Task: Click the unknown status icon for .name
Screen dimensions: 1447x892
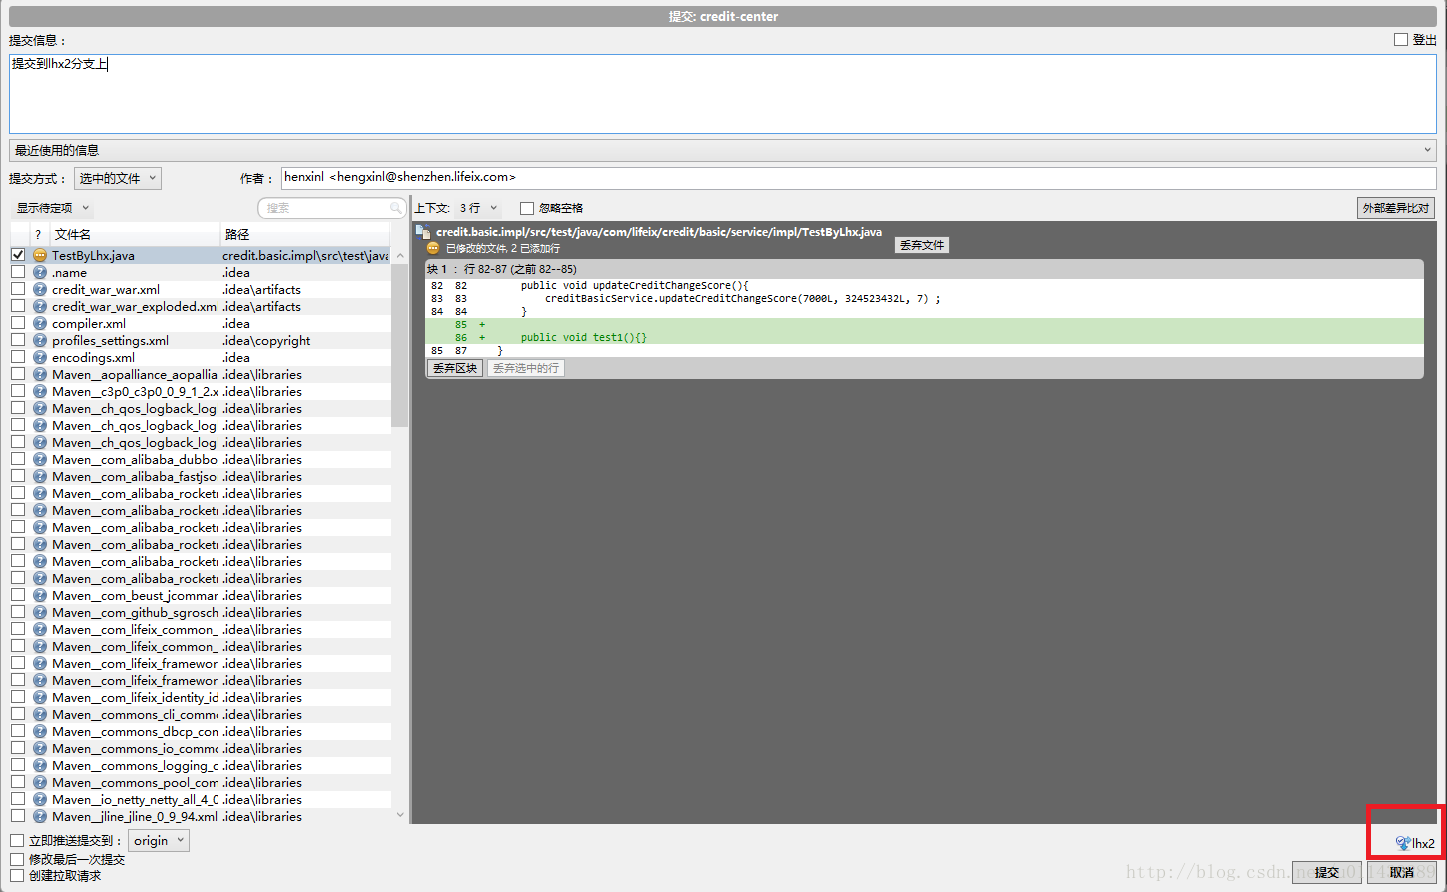Action: pos(40,272)
